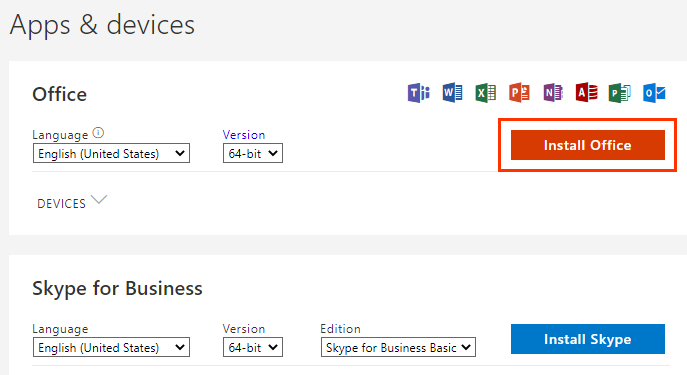
Task: Click the Publisher app icon
Action: pyautogui.click(x=620, y=92)
